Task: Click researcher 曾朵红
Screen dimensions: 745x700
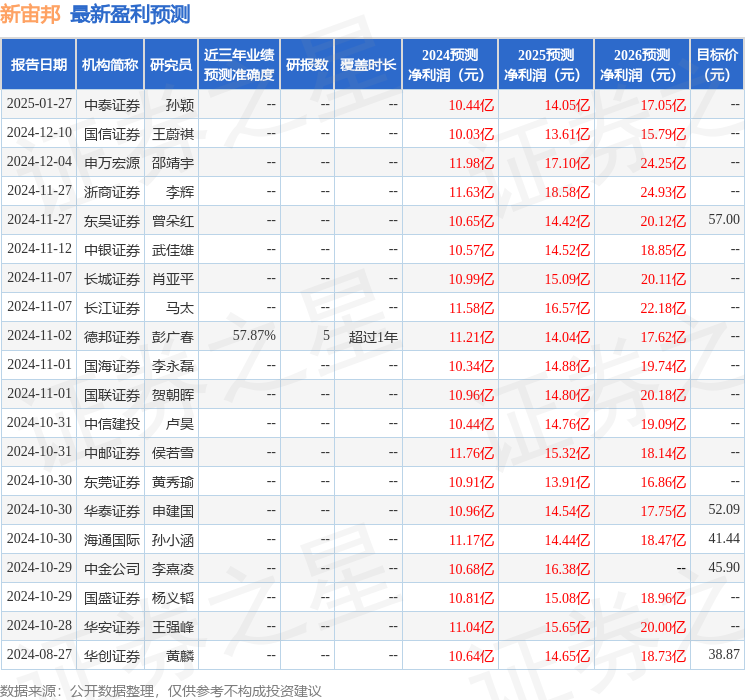Action: pos(173,221)
